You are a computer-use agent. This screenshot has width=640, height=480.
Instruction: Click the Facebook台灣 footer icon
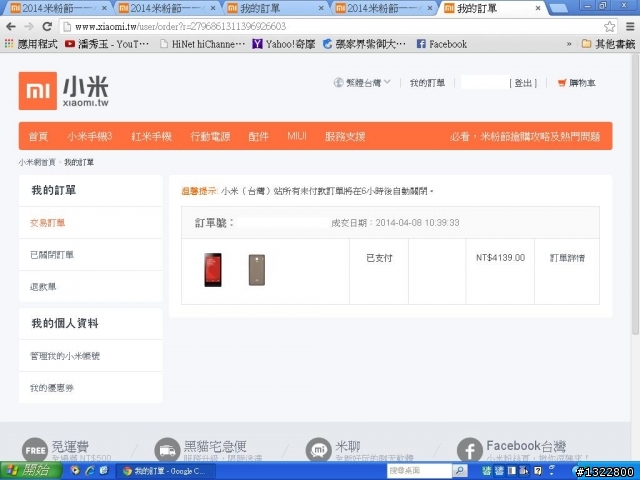point(470,450)
